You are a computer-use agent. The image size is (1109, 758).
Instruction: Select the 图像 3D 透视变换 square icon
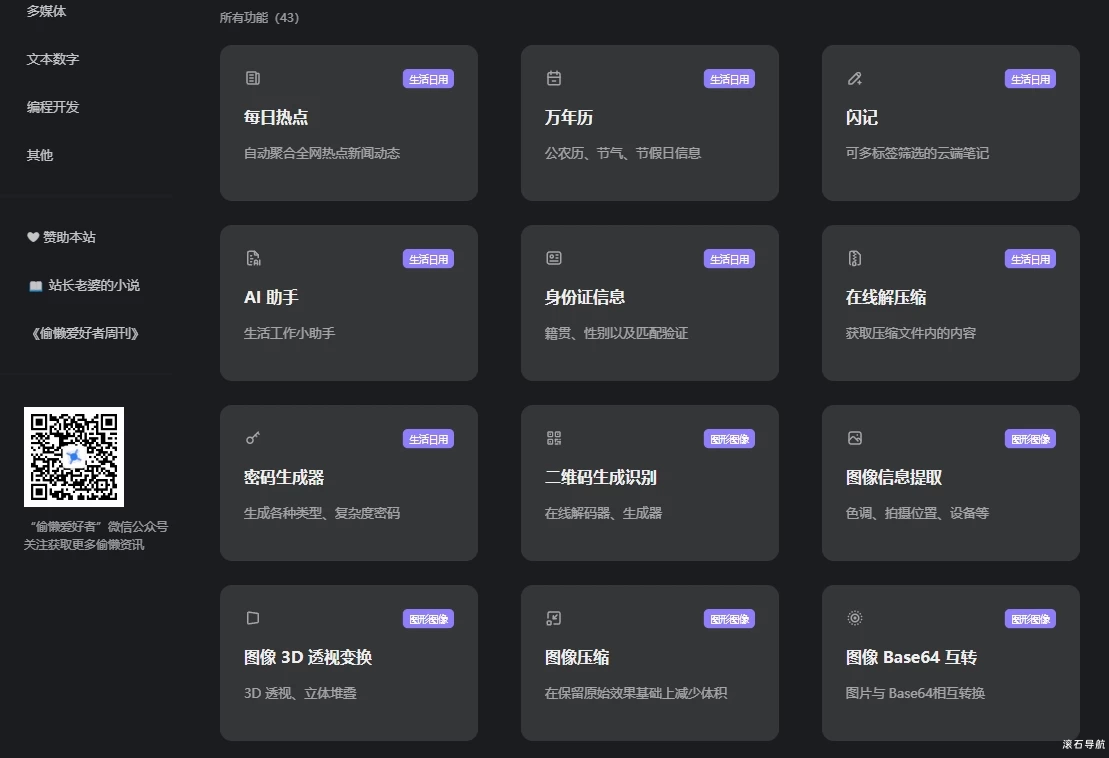click(x=252, y=618)
